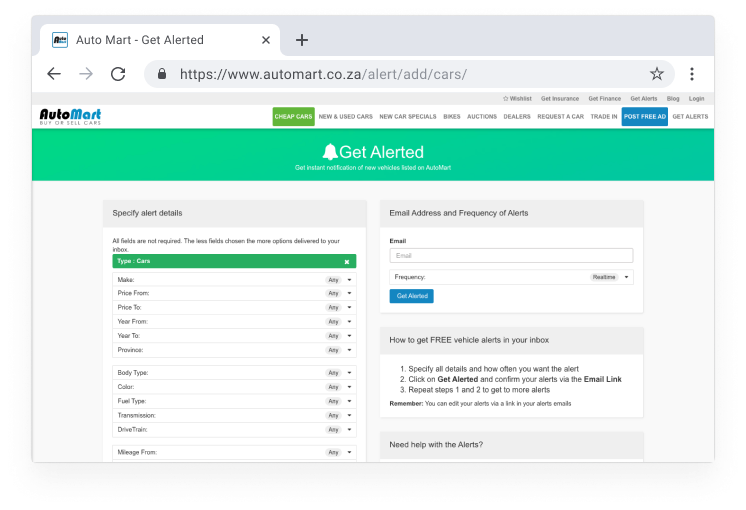Open a new tab with the plus icon

[302, 40]
